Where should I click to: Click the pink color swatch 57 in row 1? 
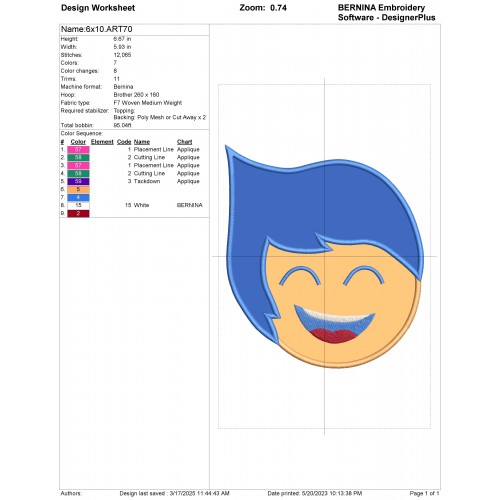pos(78,149)
